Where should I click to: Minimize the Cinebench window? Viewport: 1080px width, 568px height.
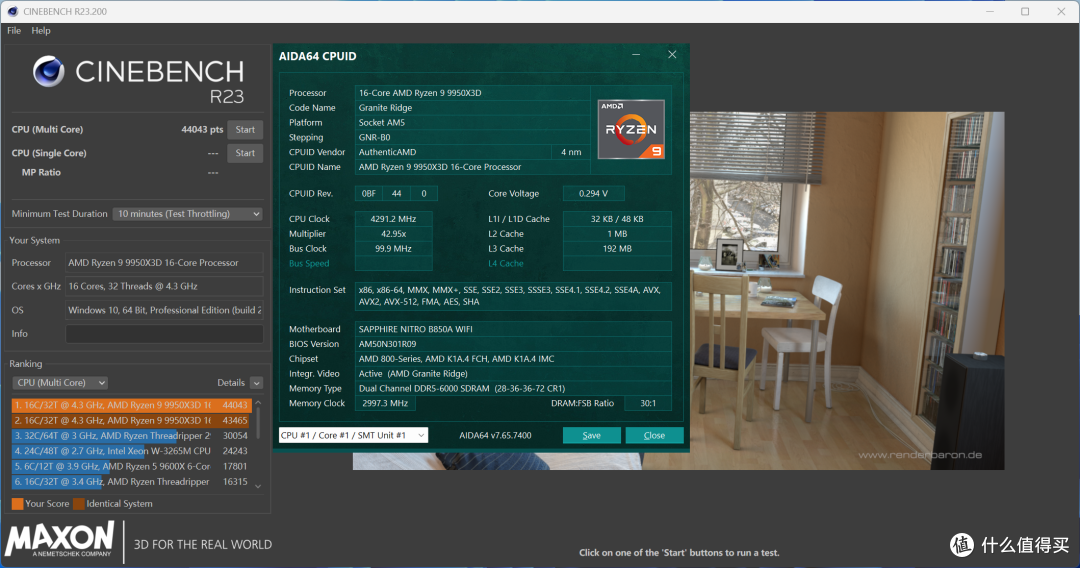point(990,11)
